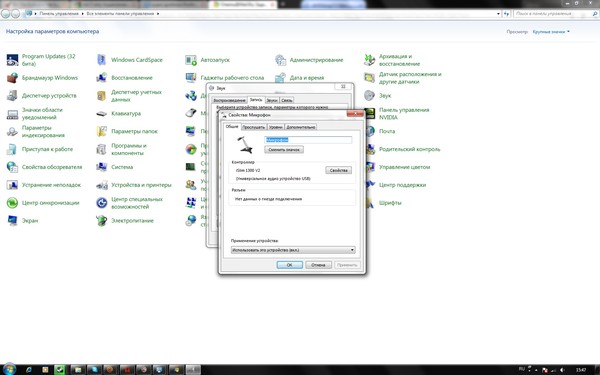Expand Применение устройства dropdown
Image resolution: width=600 pixels, height=375 pixels.
(x=293, y=250)
